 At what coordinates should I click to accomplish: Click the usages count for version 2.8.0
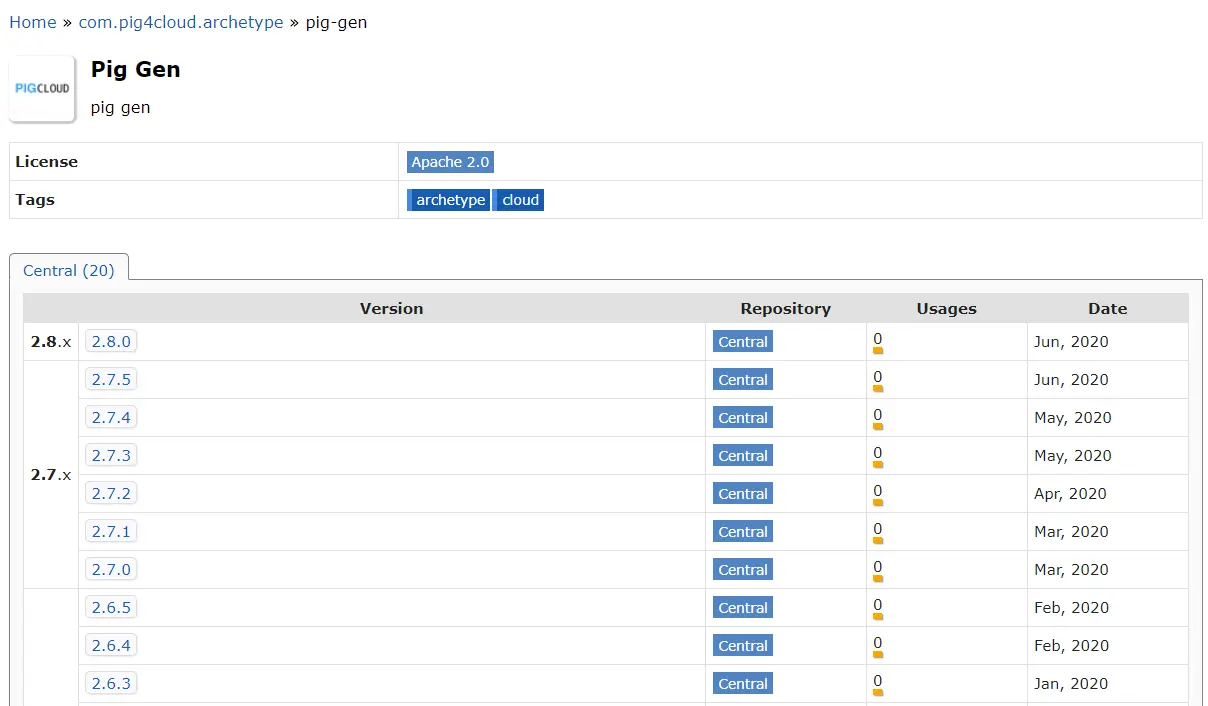click(x=877, y=340)
